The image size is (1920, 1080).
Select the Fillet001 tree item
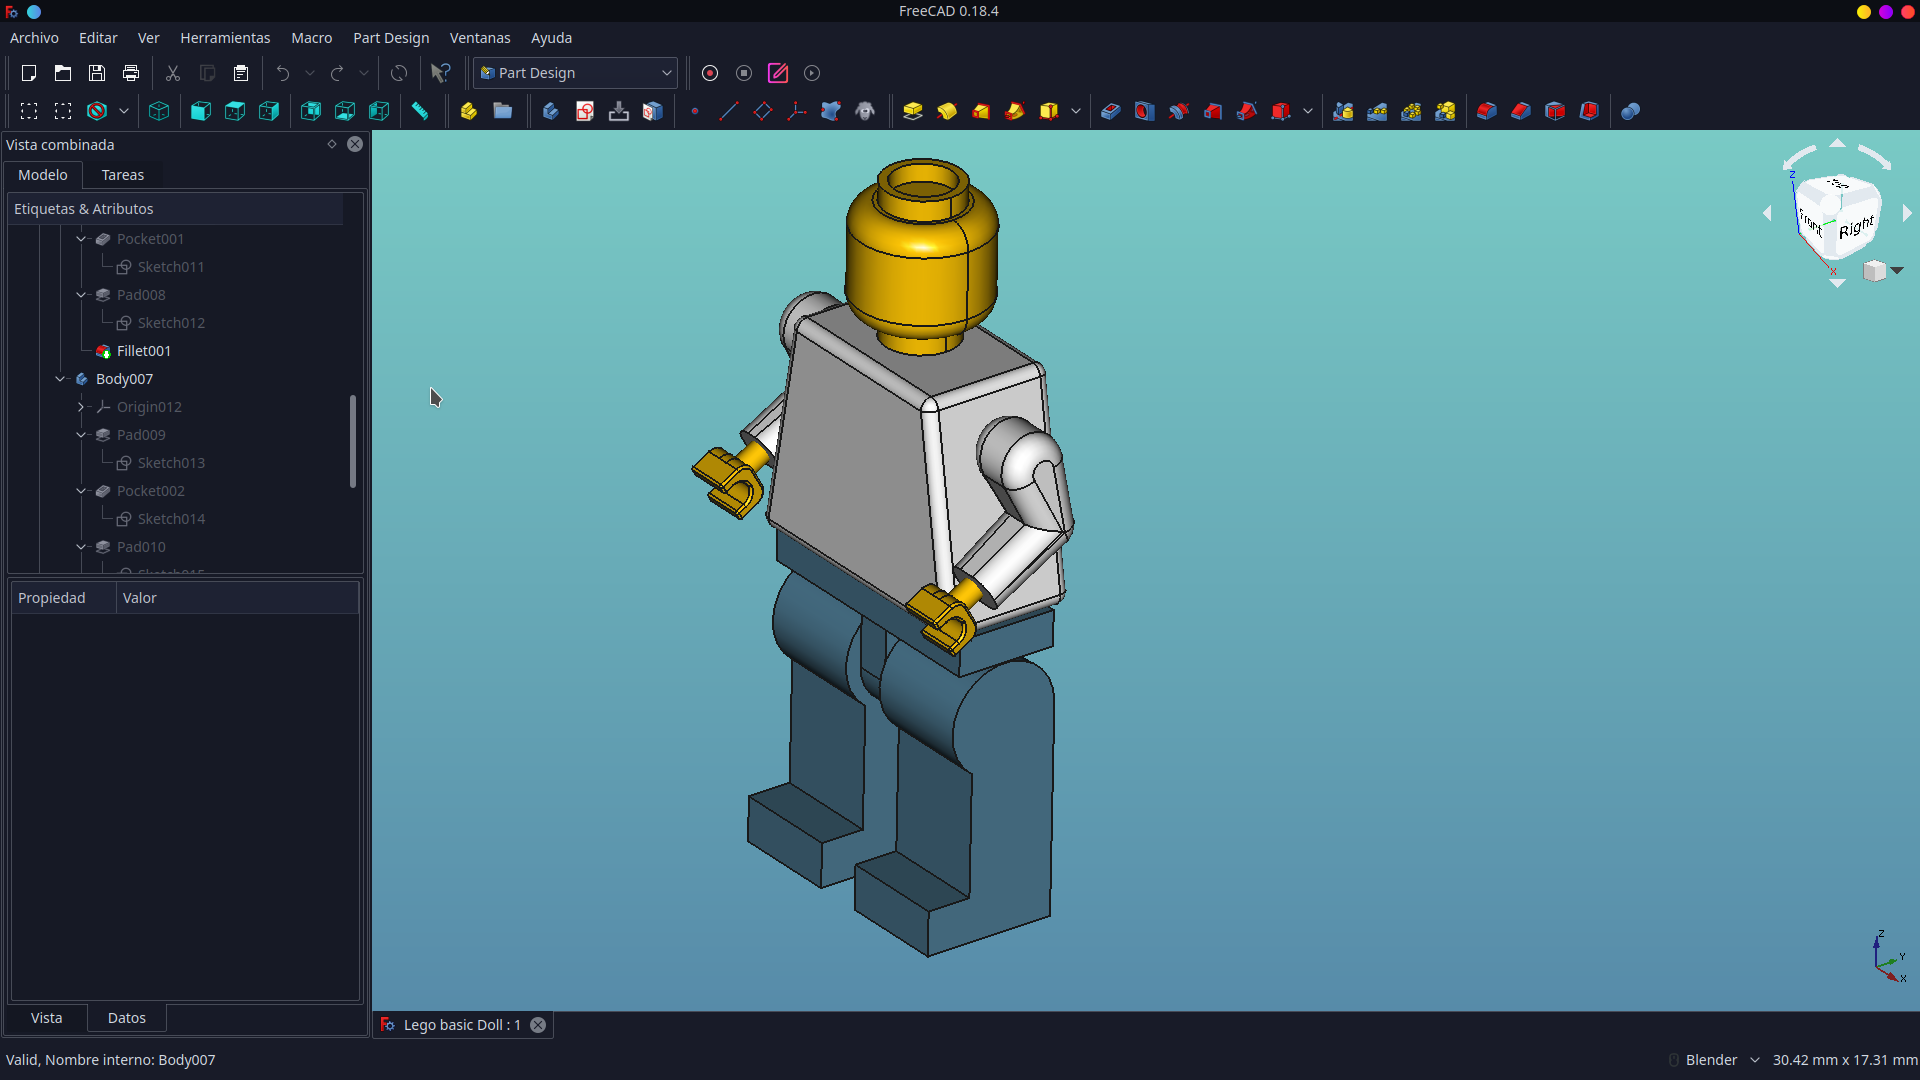click(143, 351)
